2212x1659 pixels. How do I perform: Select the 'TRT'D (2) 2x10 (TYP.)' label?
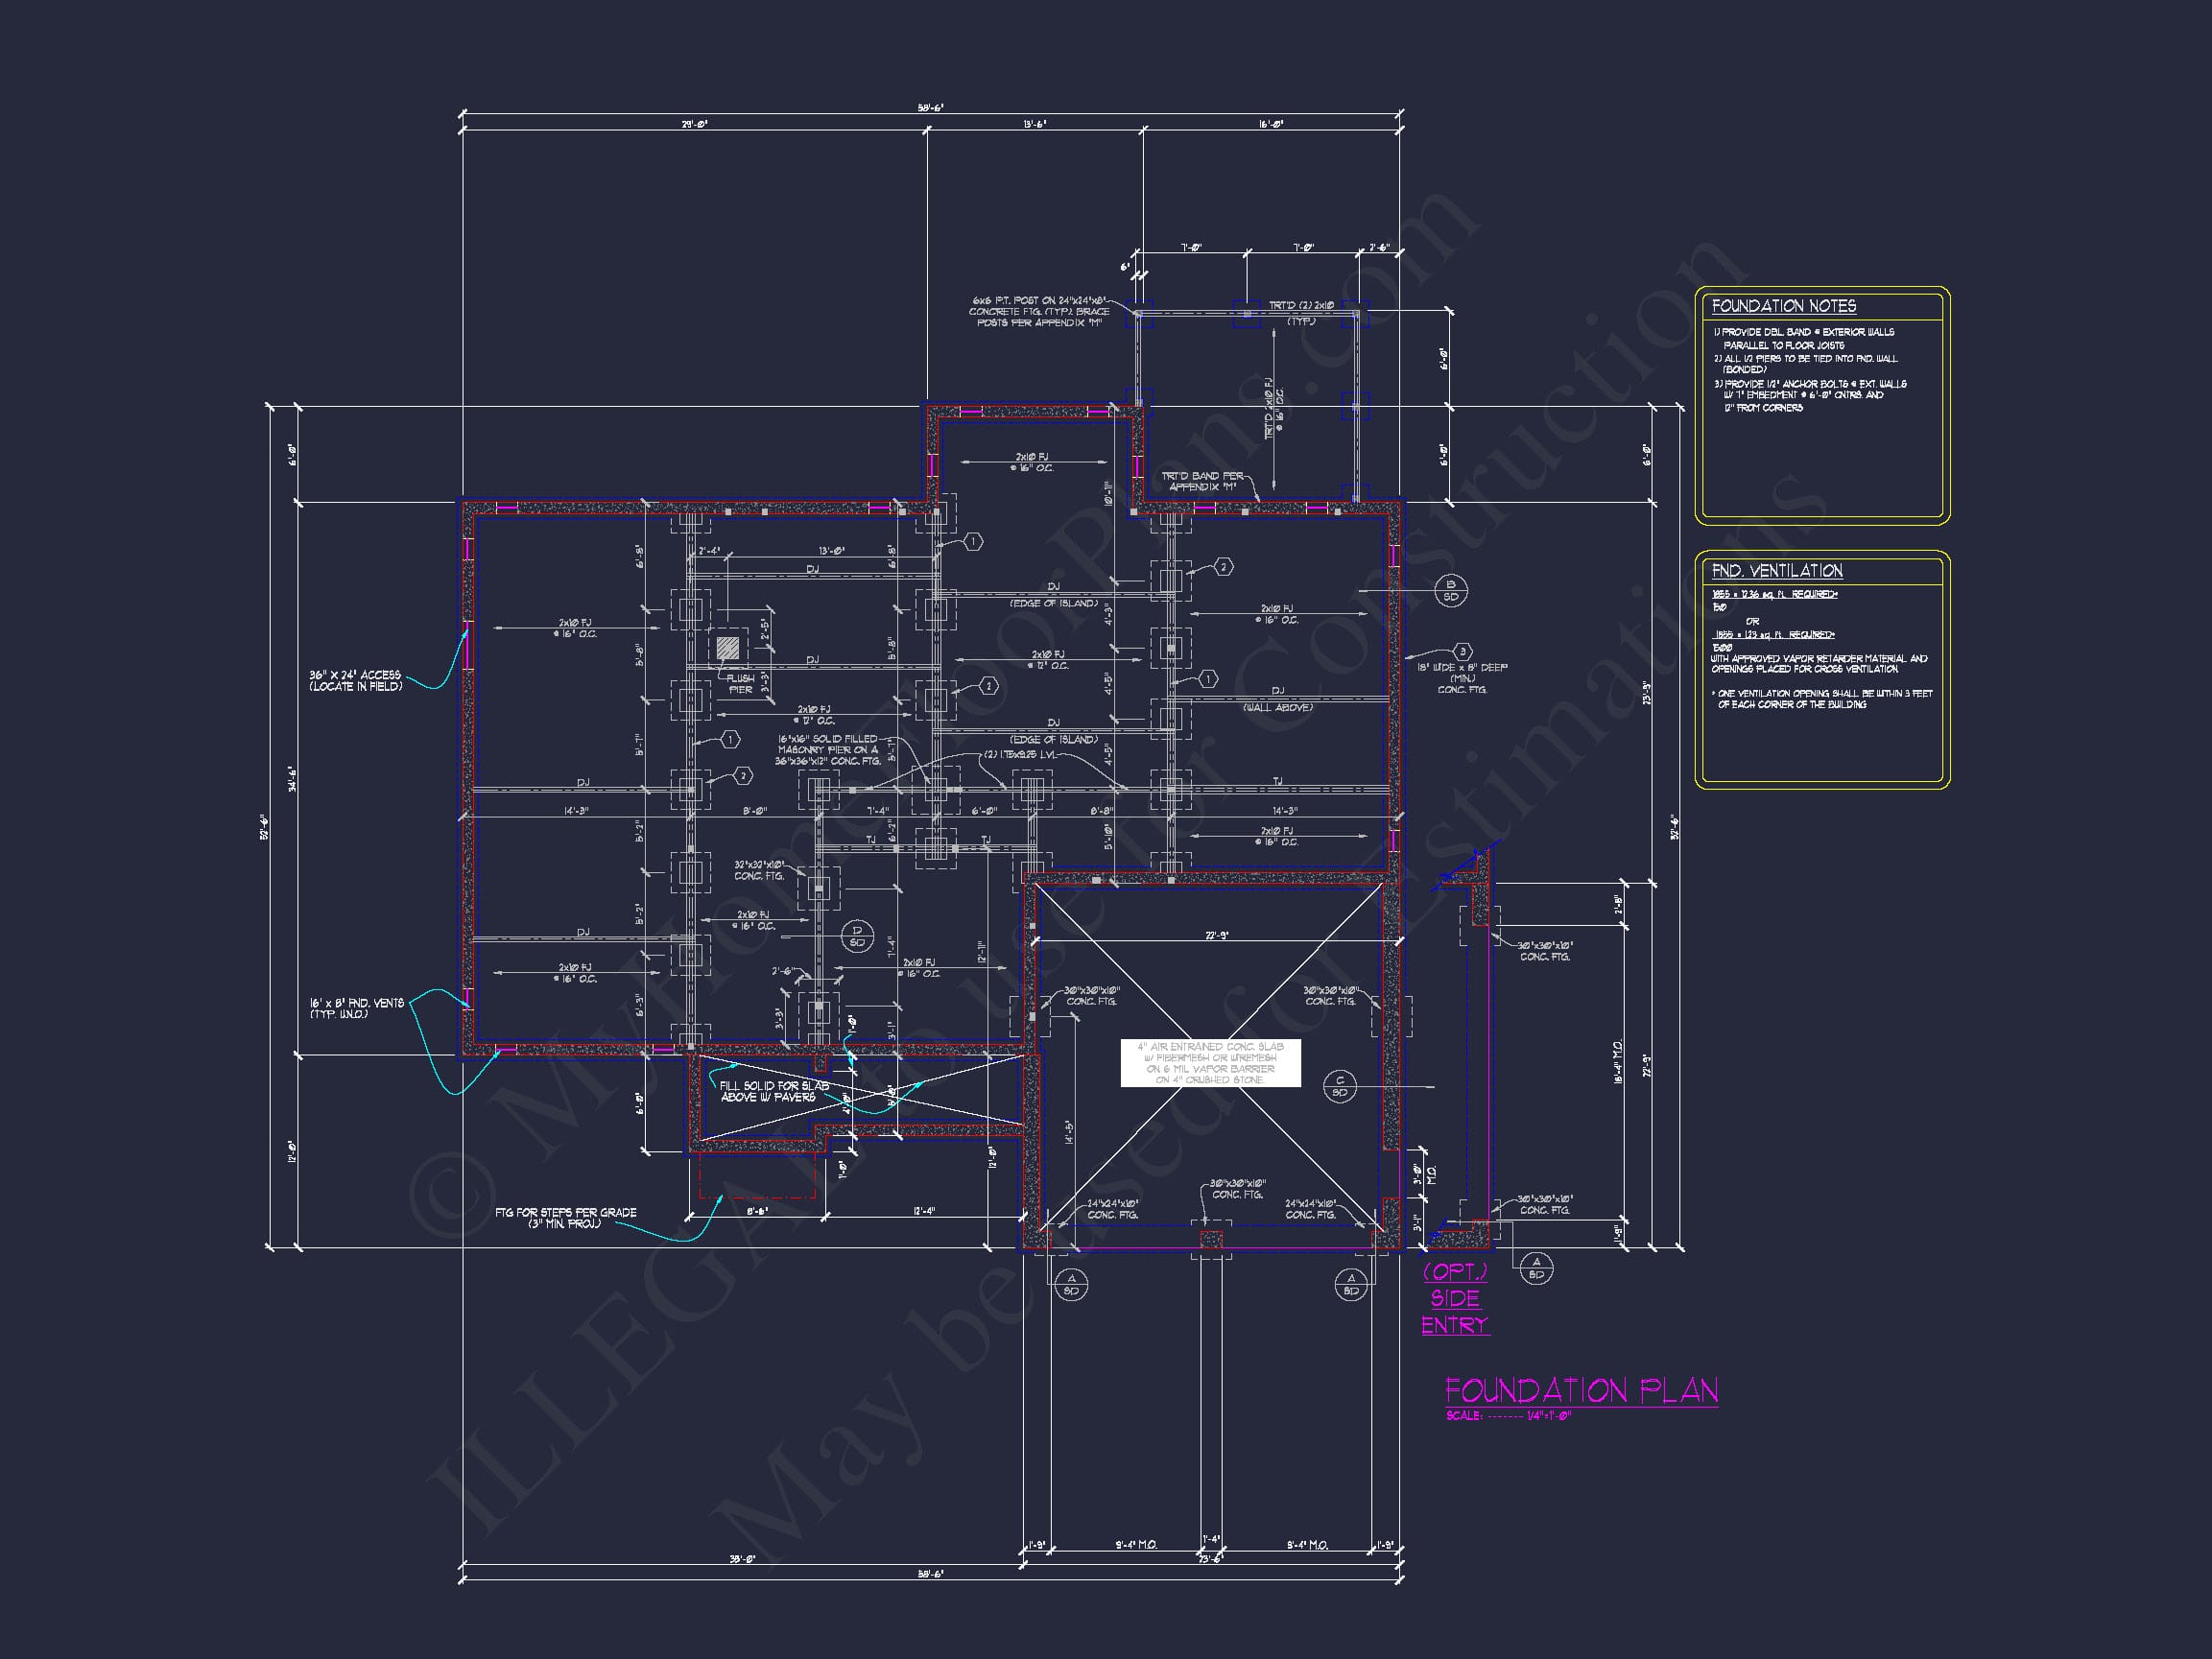1301,313
